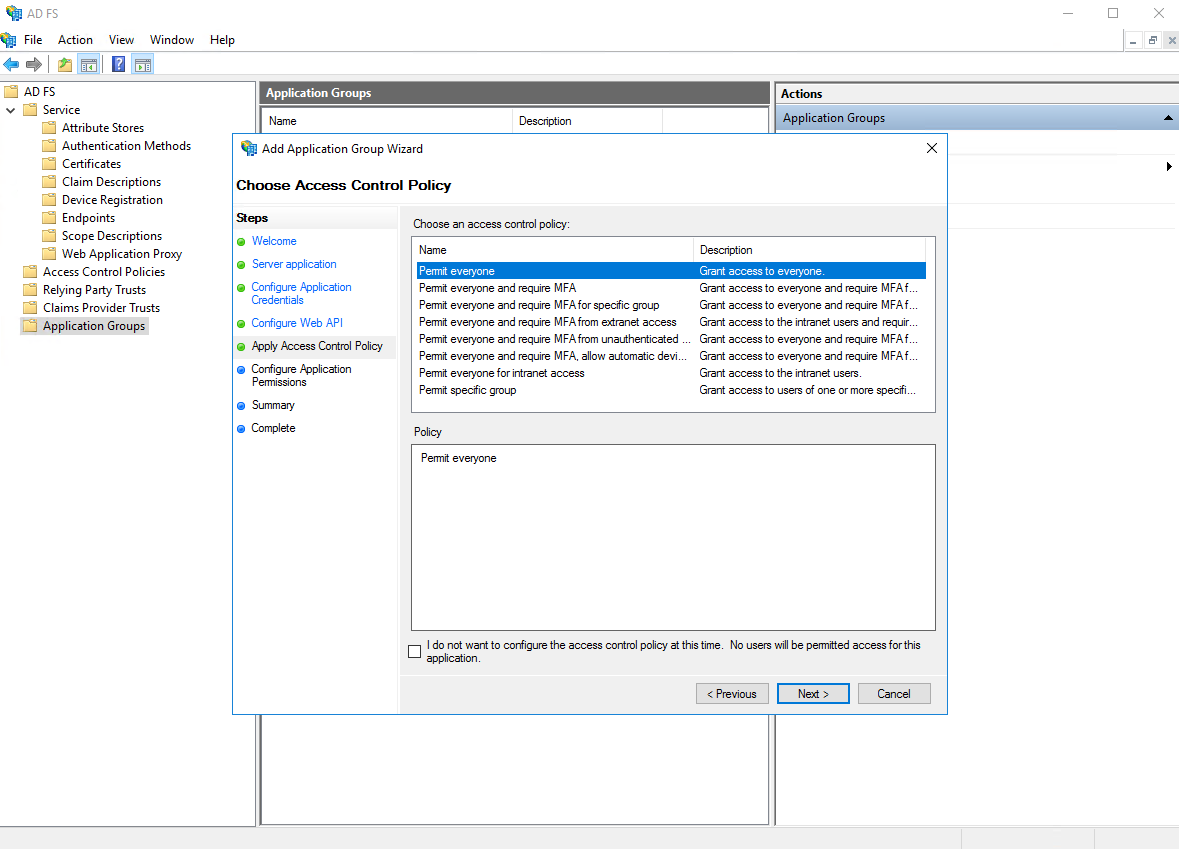Viewport: 1179px width, 849px height.
Task: Open the View menu
Action: tap(121, 40)
